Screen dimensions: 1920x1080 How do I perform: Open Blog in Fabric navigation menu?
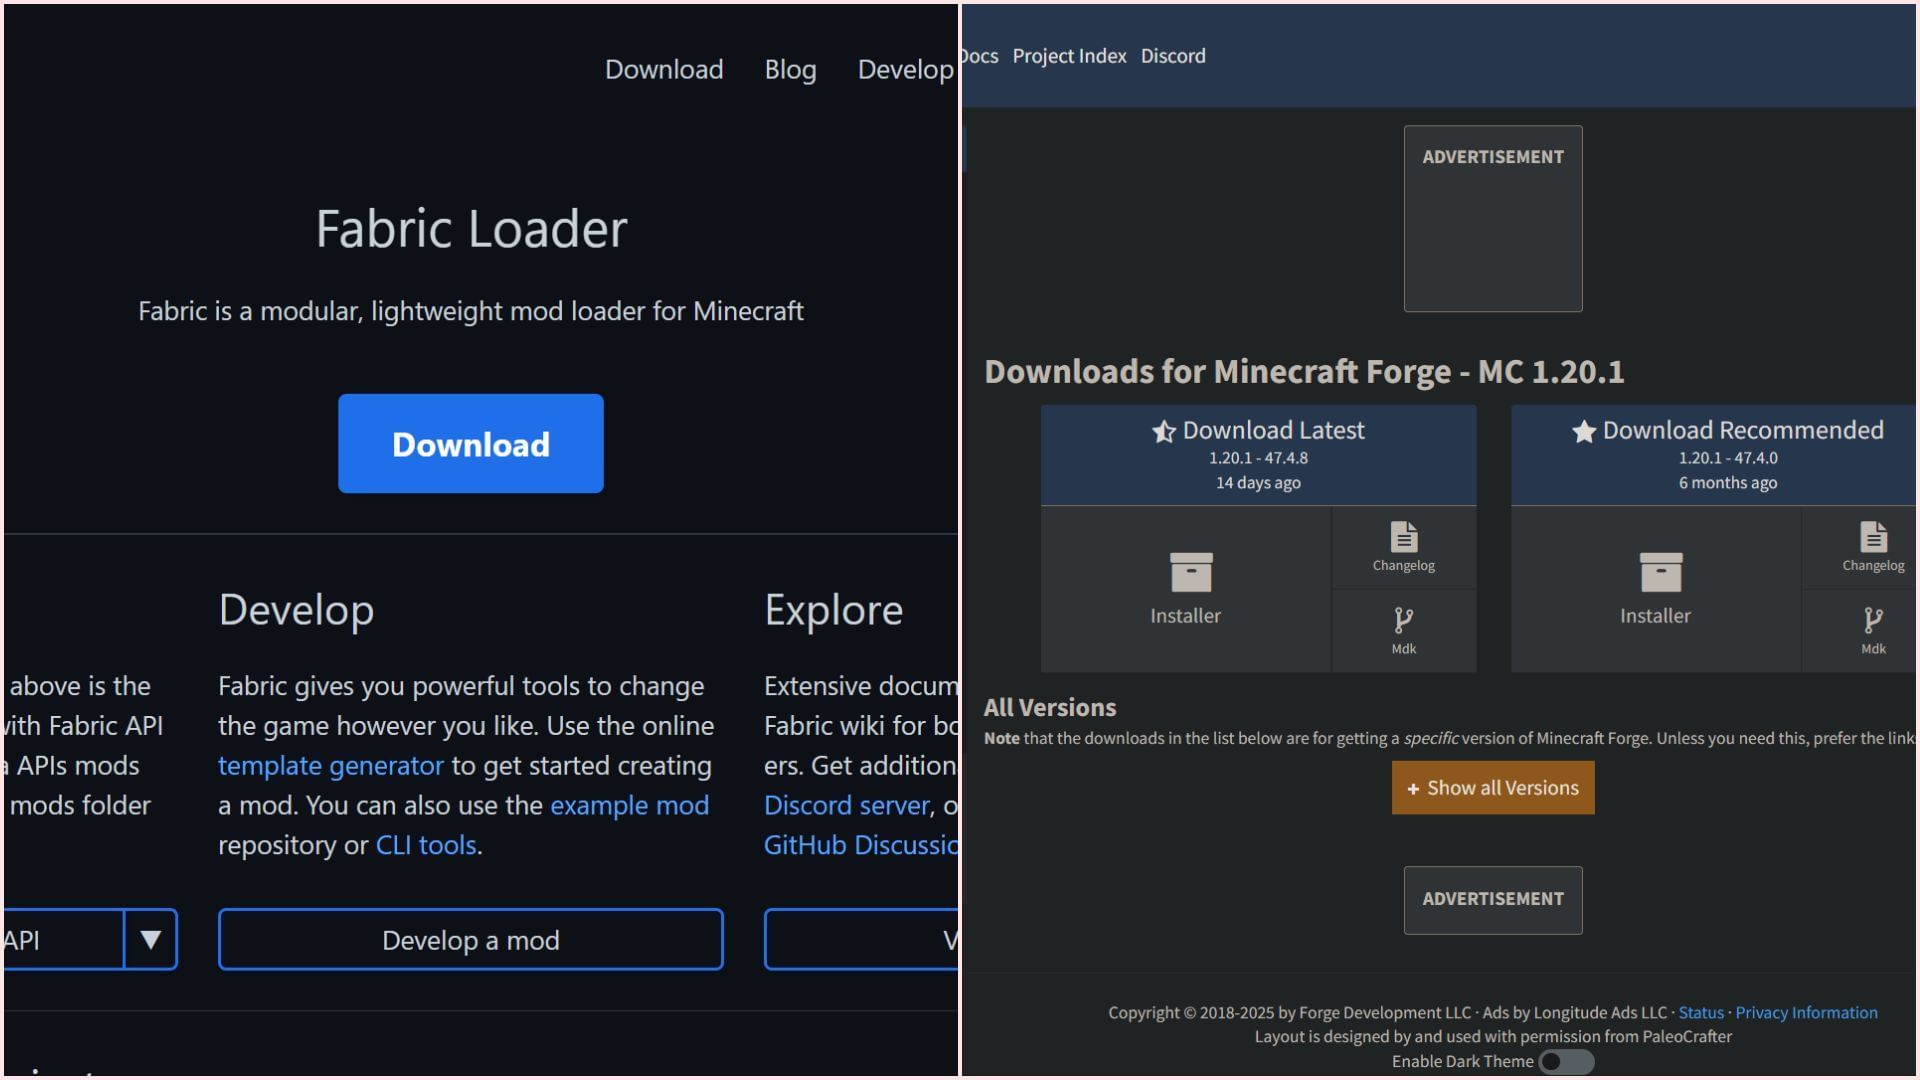[790, 70]
